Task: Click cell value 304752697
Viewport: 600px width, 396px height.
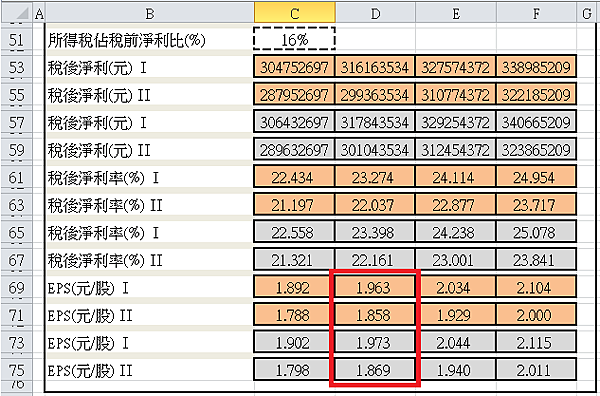Action: click(x=294, y=67)
